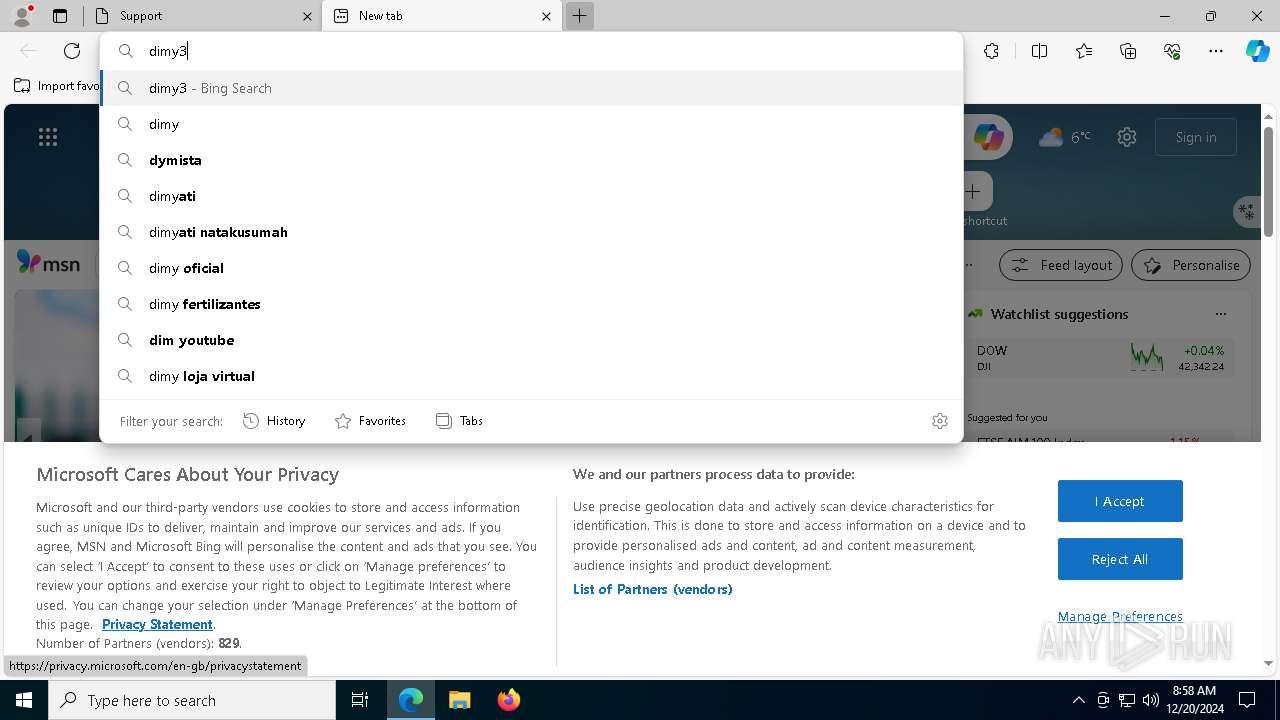Open the Feed layout options
The image size is (1280, 720).
tap(1061, 265)
